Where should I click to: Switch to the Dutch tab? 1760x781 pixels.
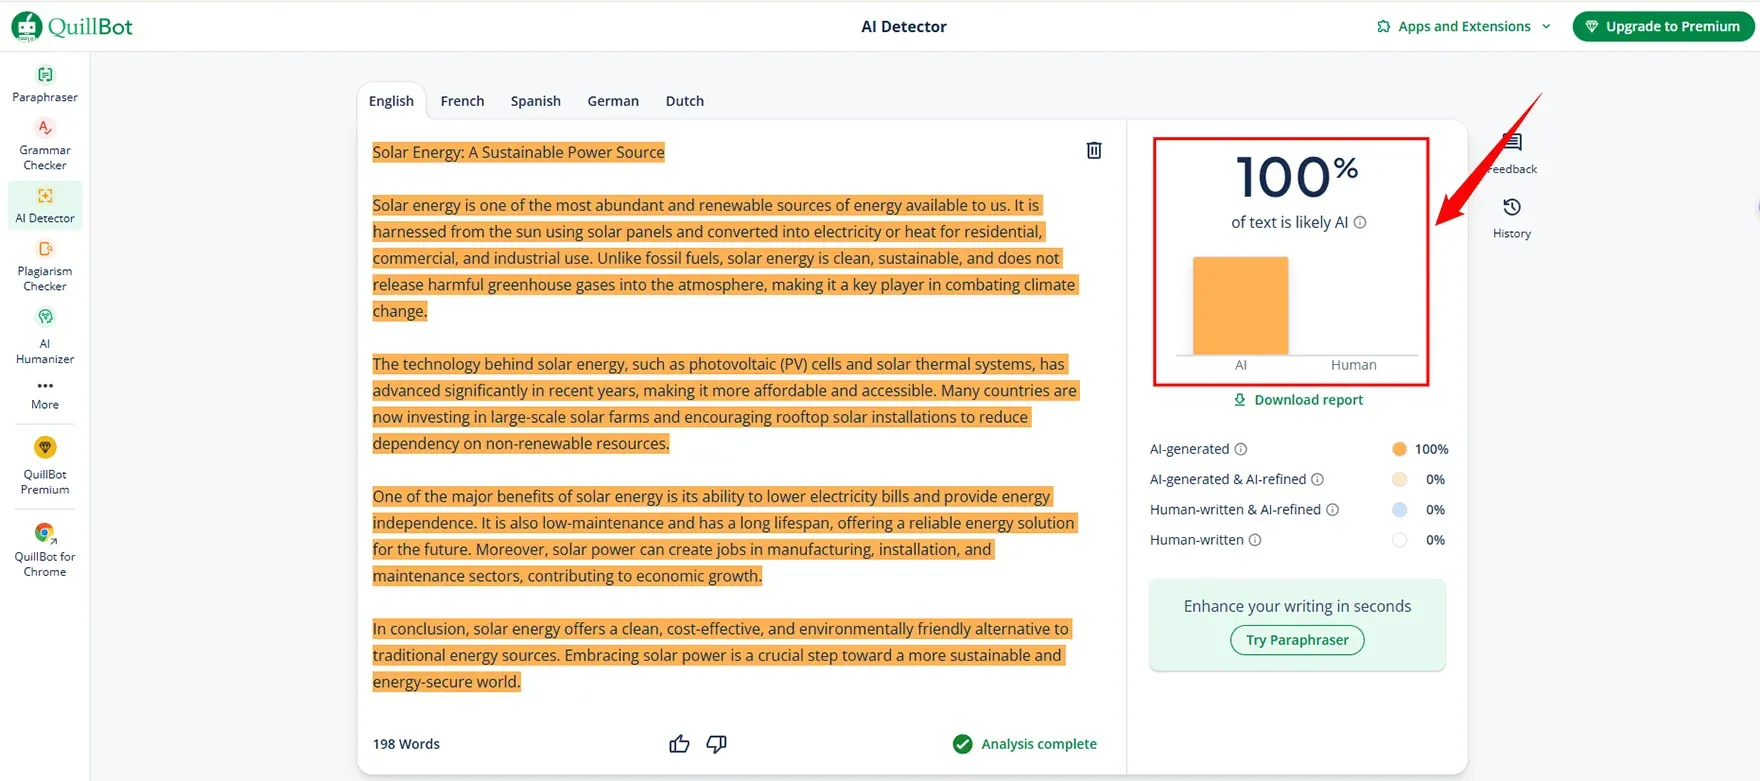[685, 101]
